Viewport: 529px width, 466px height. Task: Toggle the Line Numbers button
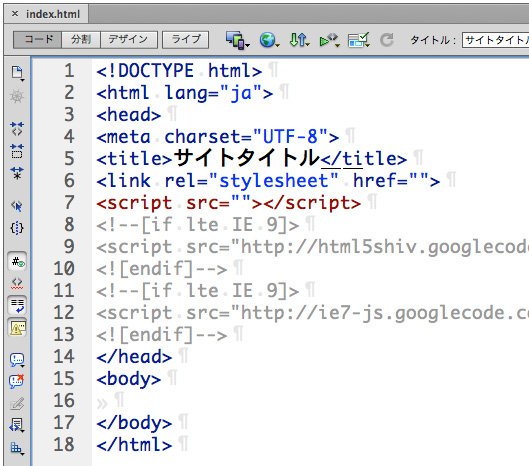point(17,261)
